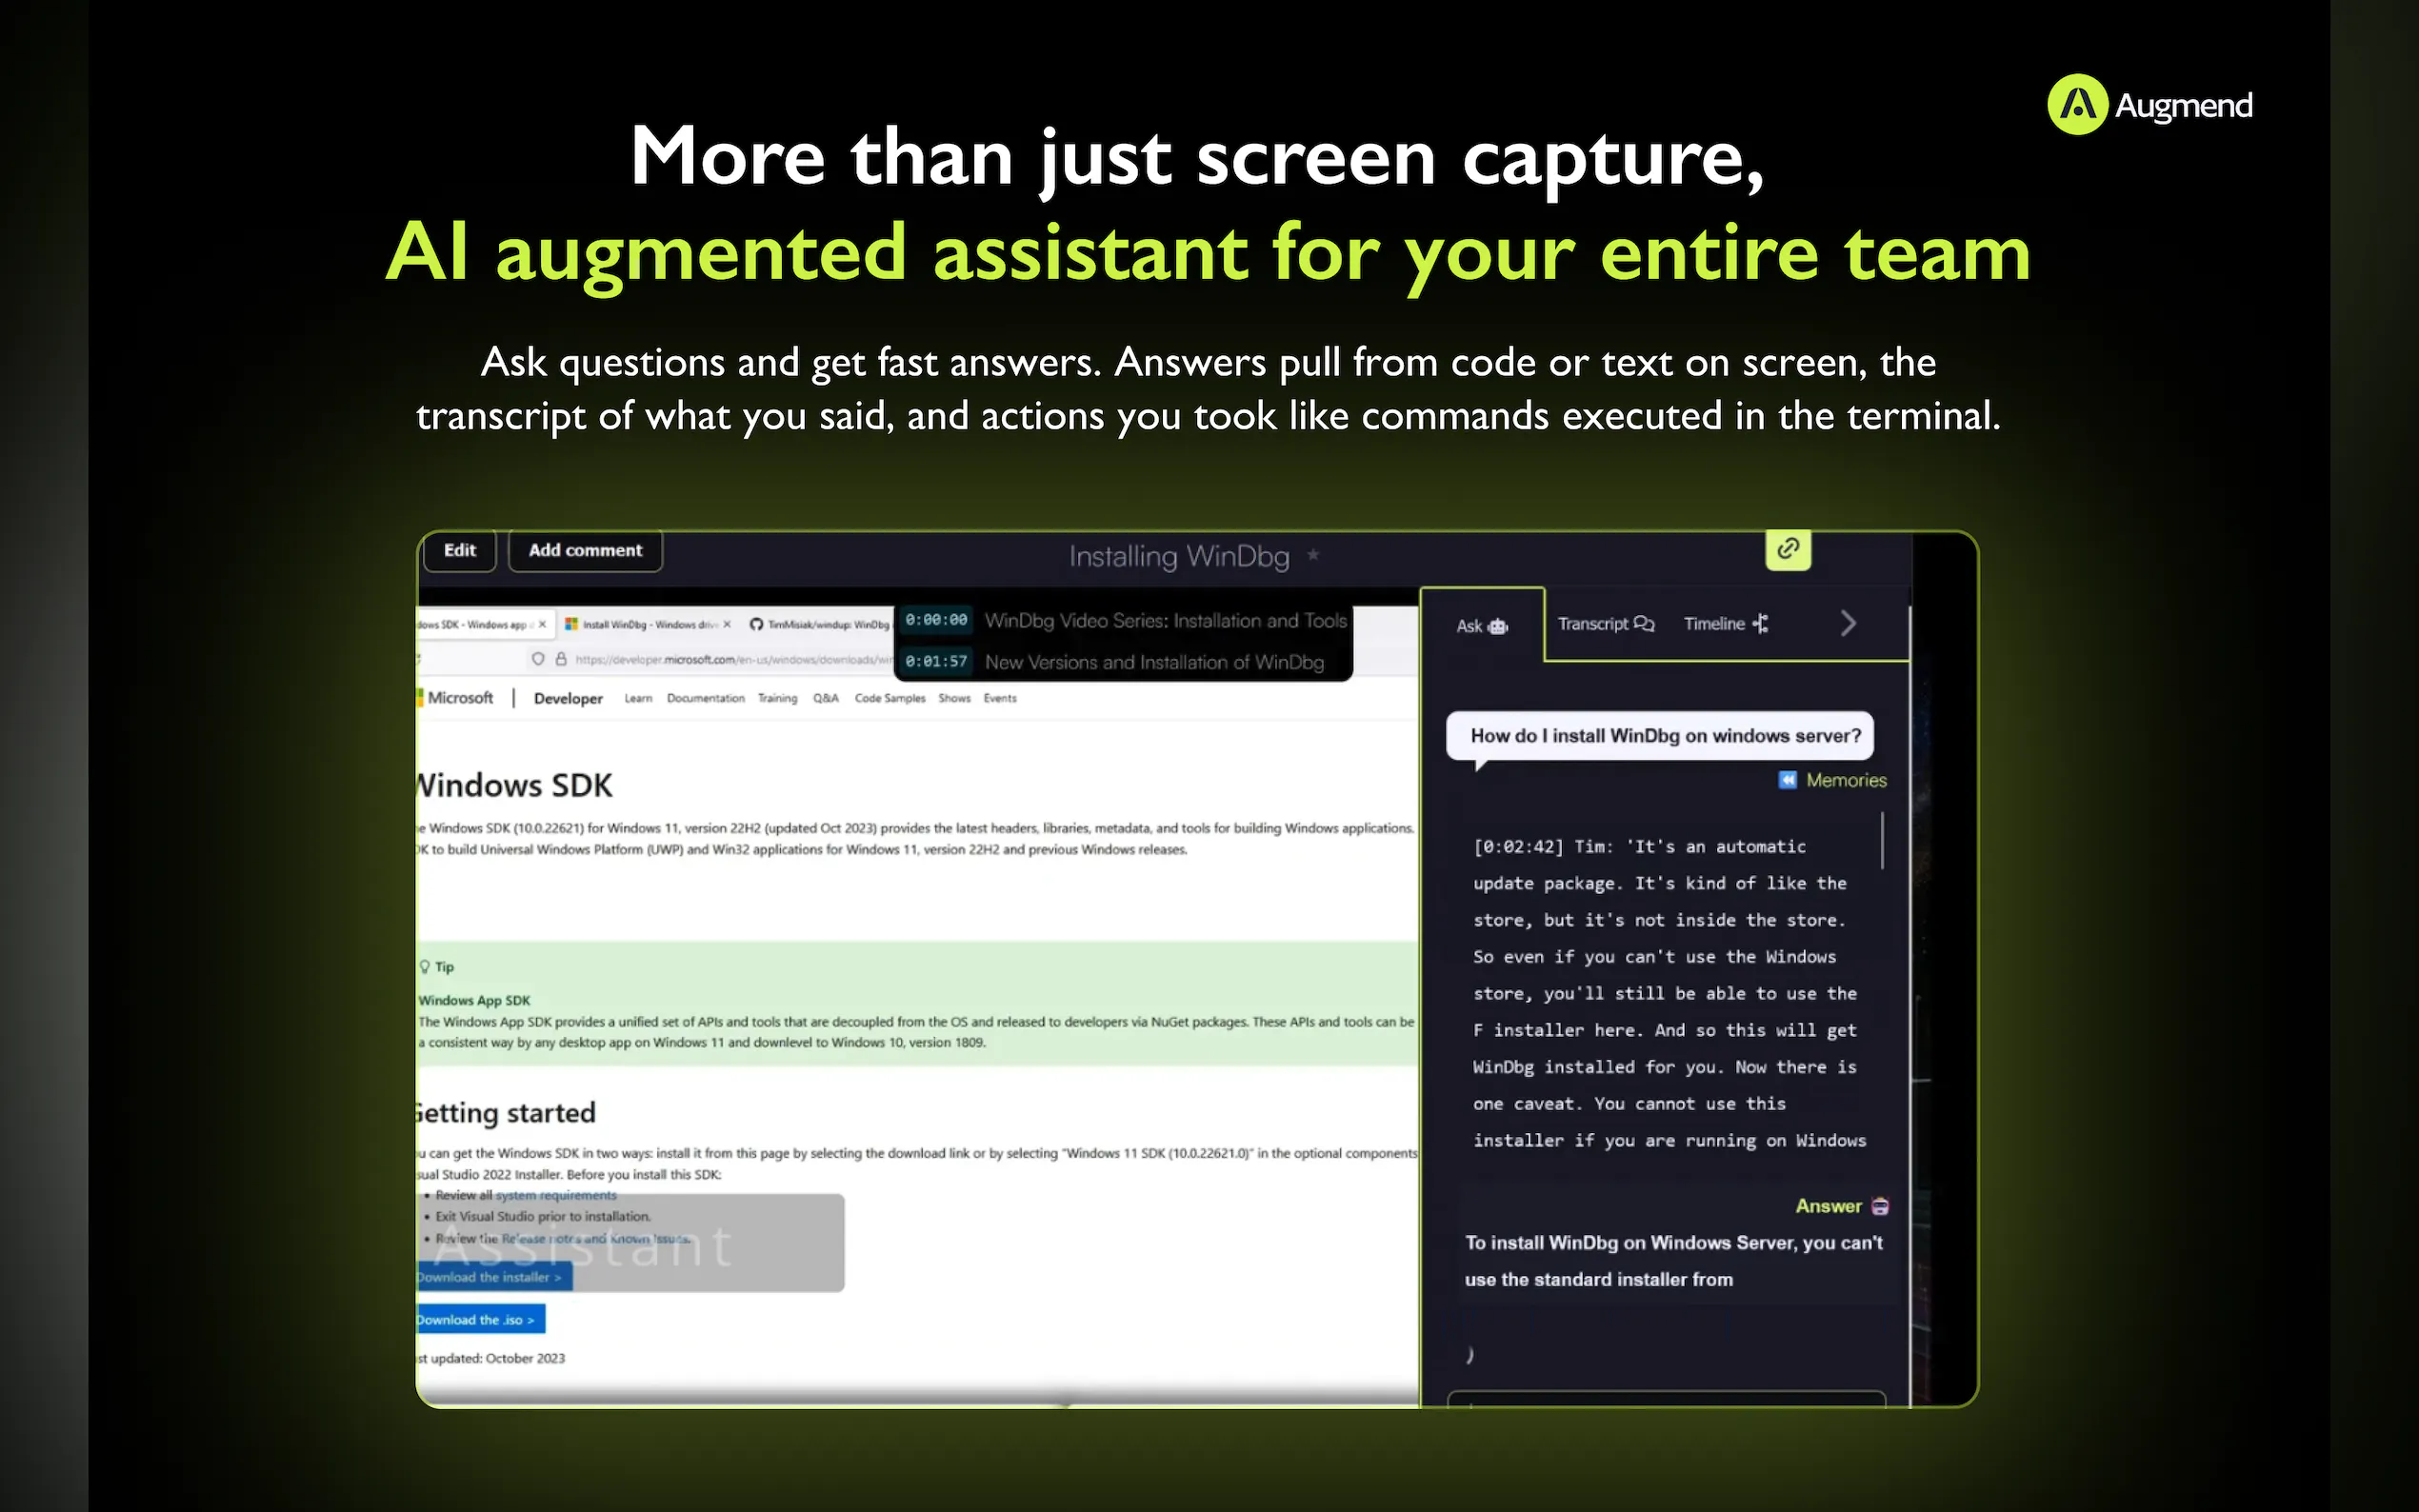The image size is (2419, 1512).
Task: Open the Release notes and Known Issues link
Action: pos(596,1238)
